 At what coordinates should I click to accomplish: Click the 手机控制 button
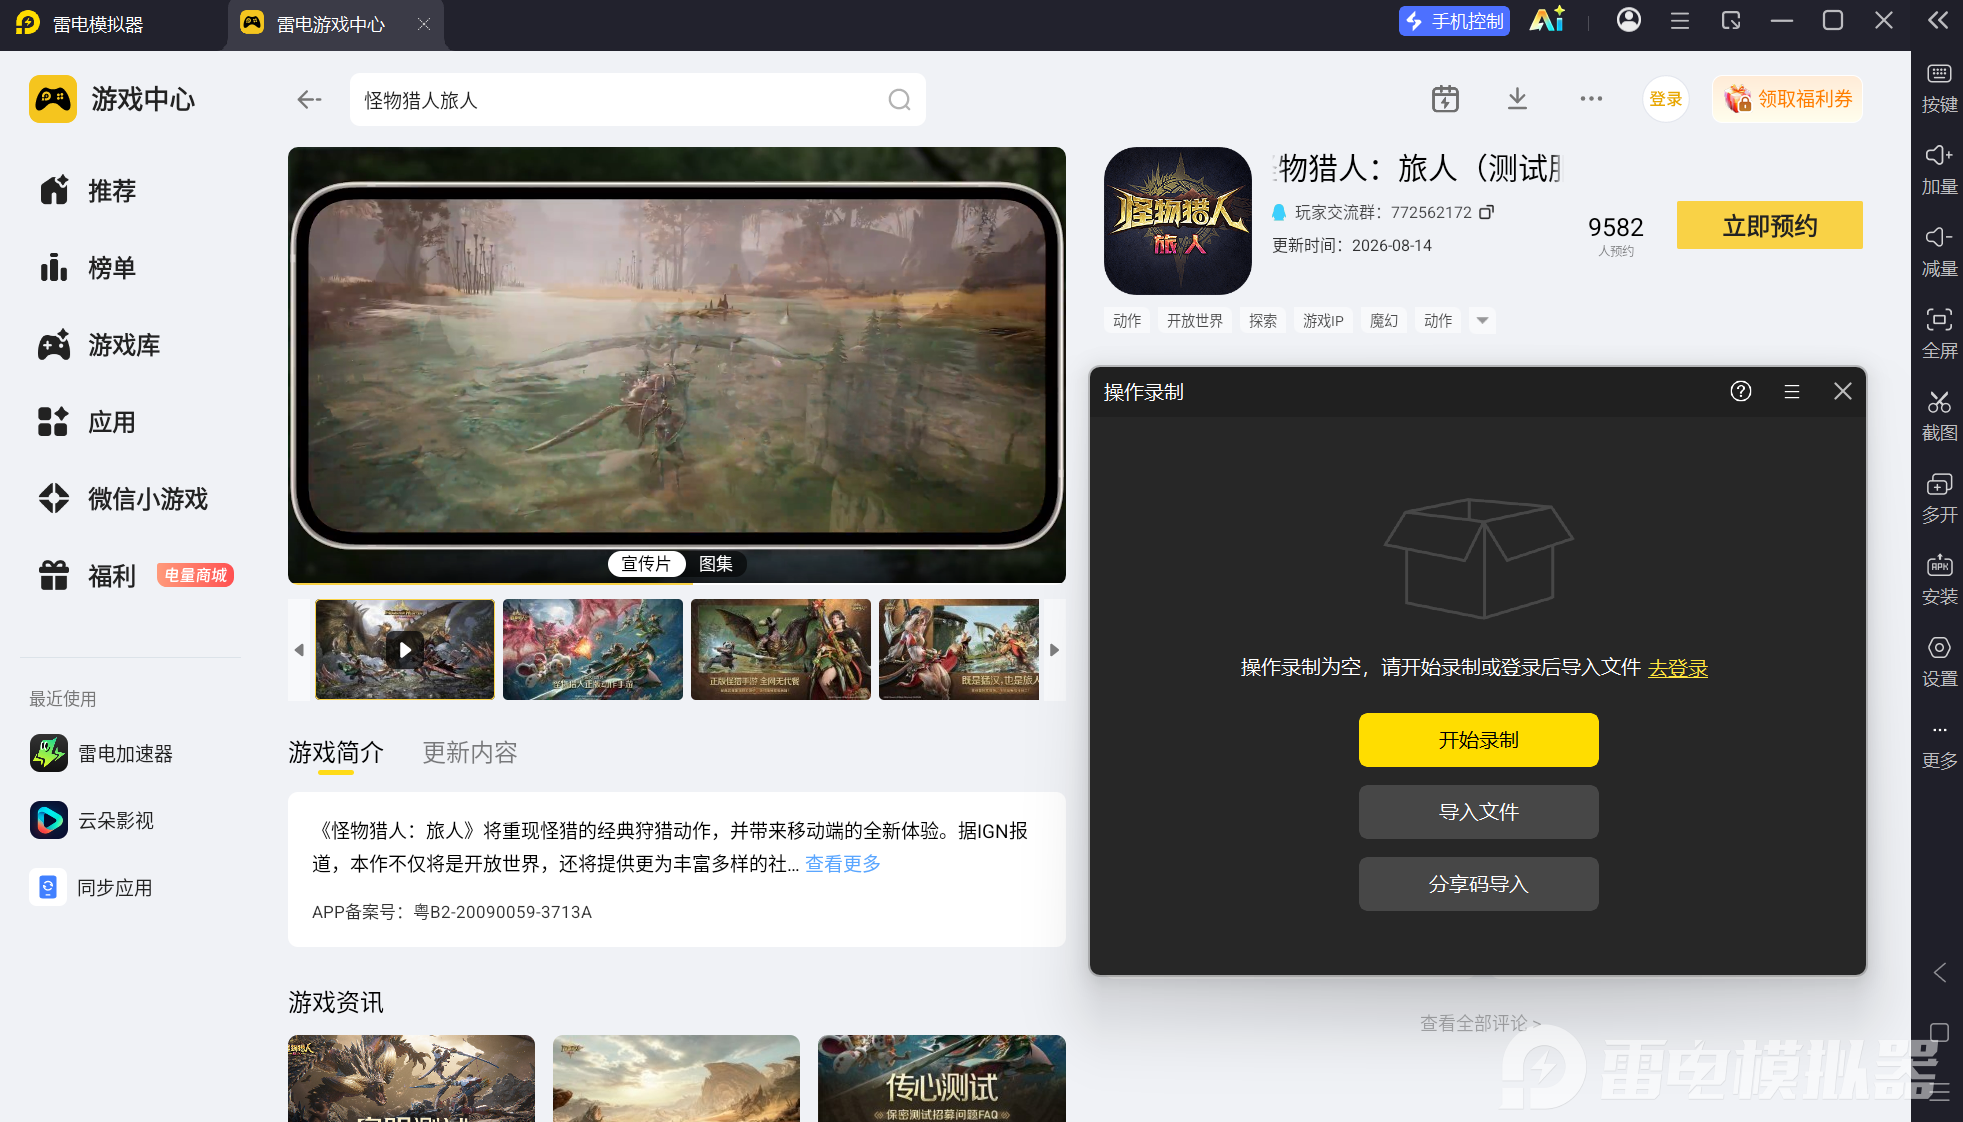point(1454,21)
